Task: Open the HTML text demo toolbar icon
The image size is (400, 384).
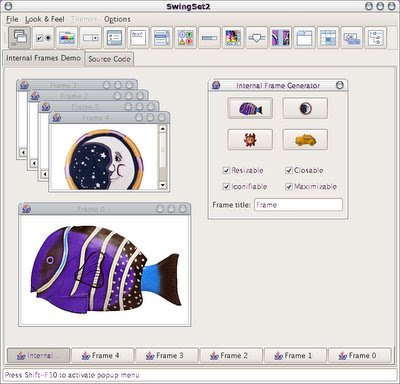Action: coord(138,38)
